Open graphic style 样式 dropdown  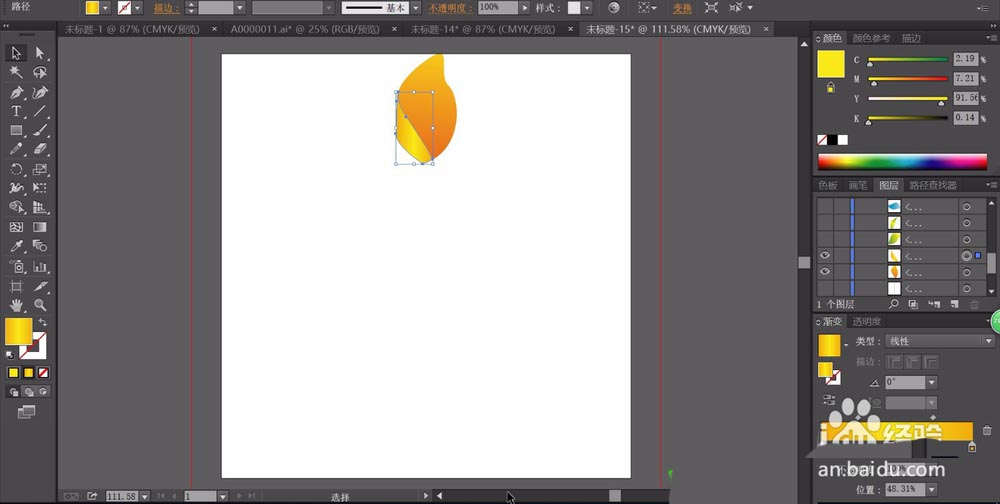click(x=587, y=8)
